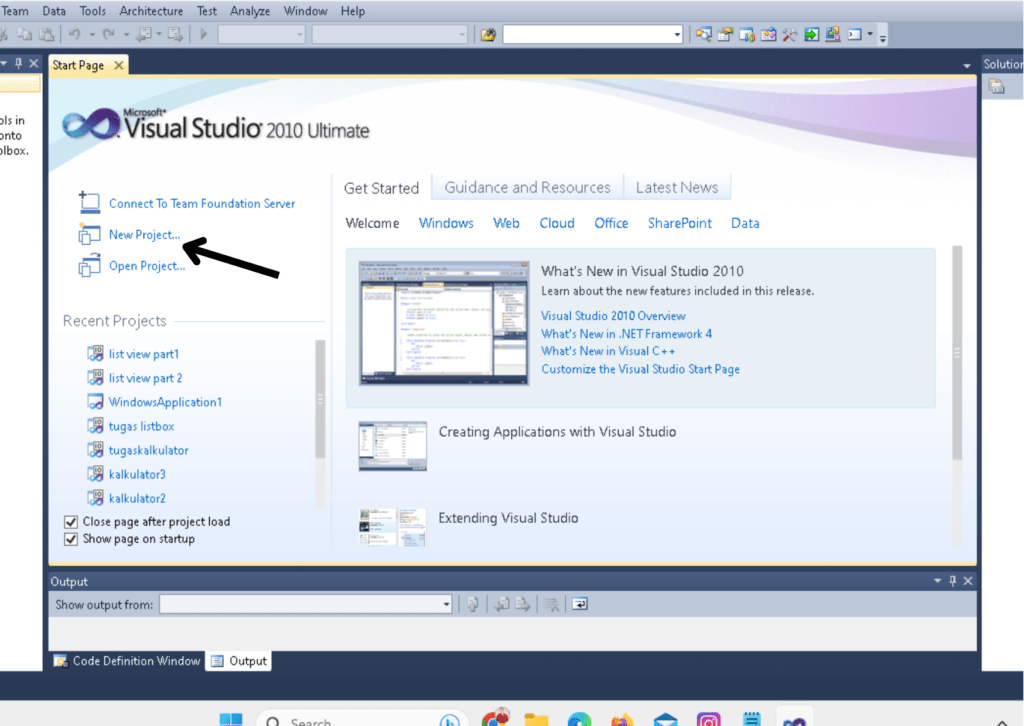
Task: Click Get Started content vertical scrollbar
Action: (957, 353)
